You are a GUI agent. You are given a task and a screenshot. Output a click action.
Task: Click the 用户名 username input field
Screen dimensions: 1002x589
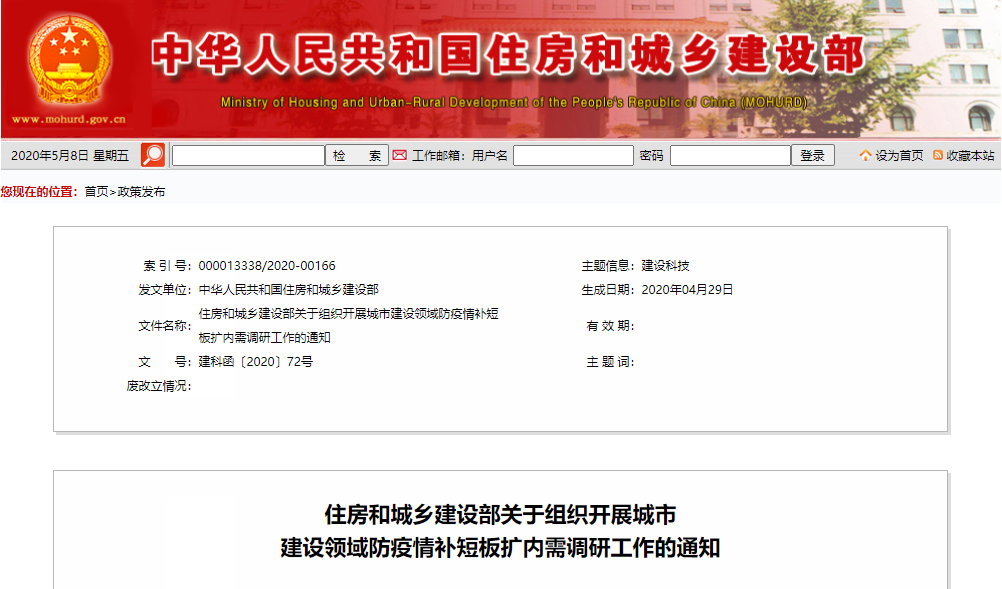pos(573,155)
